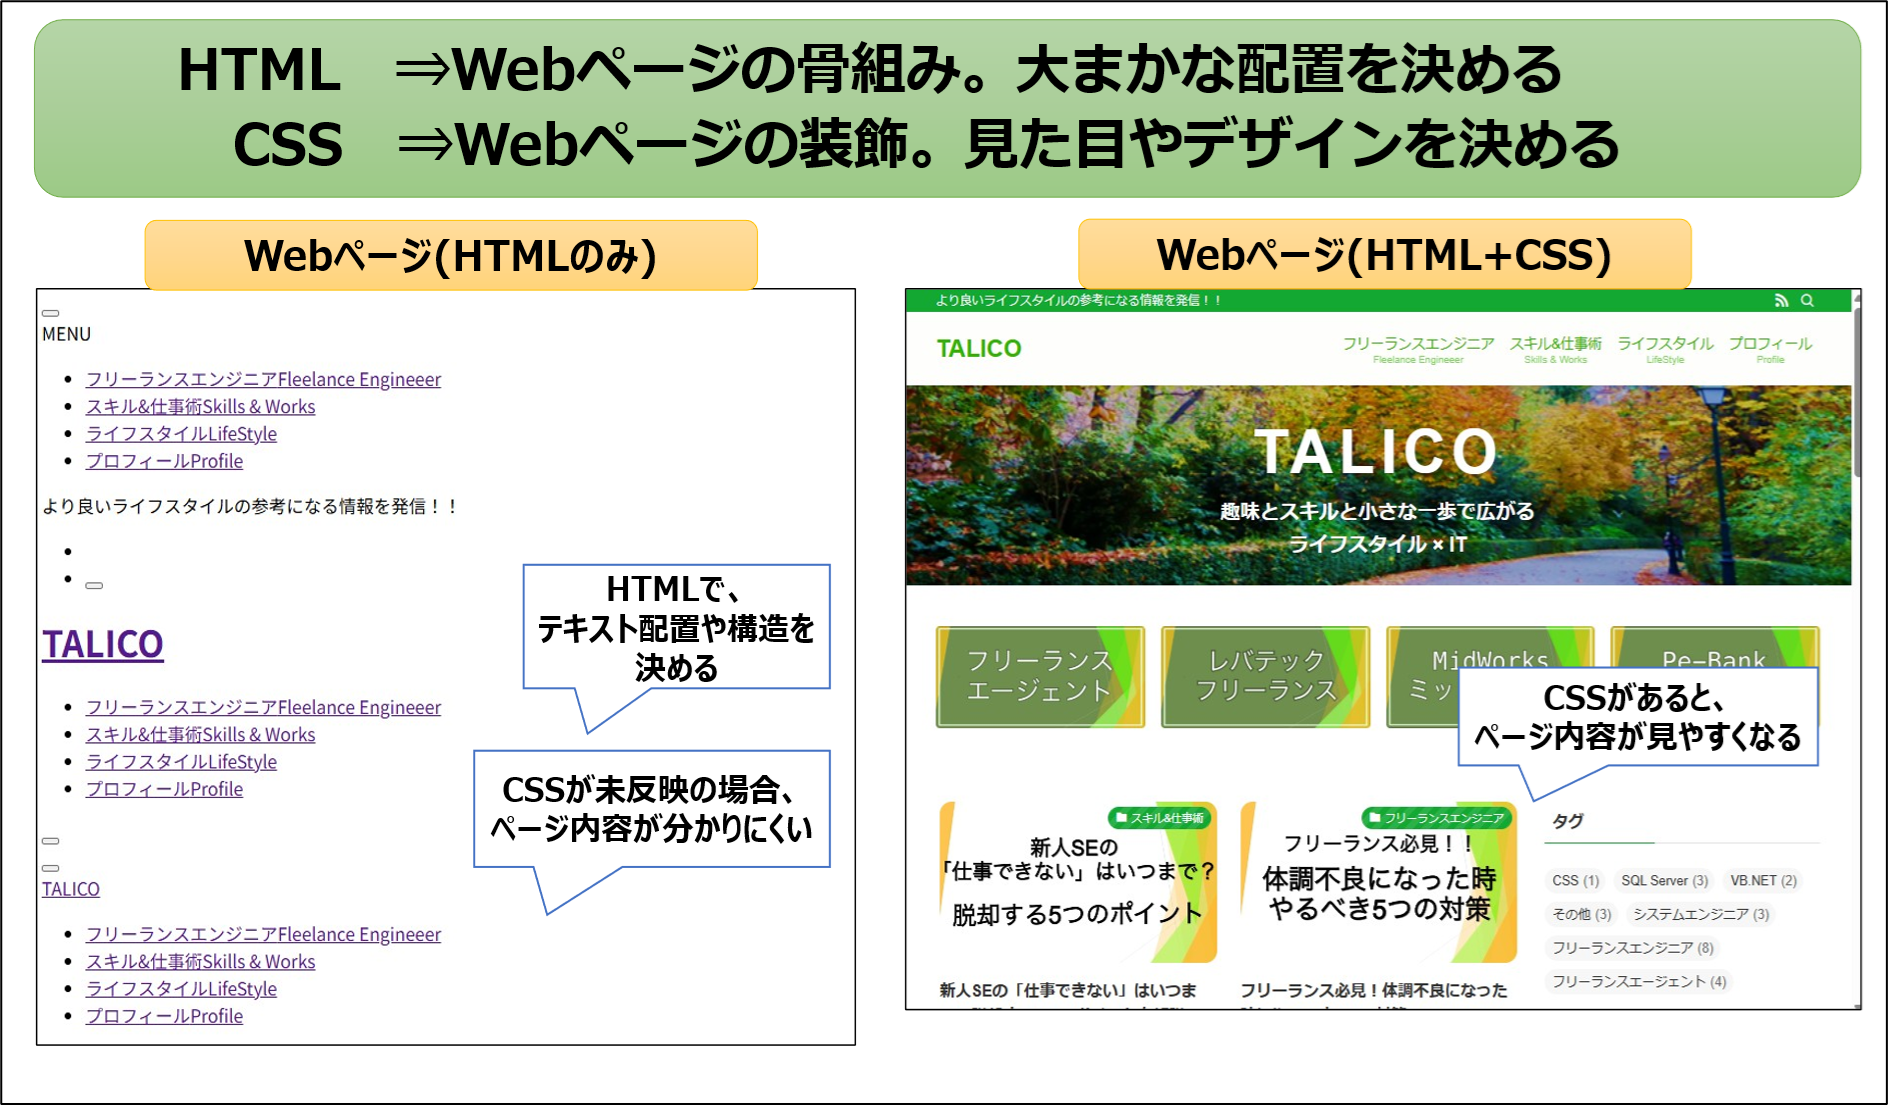Open プロフィール in the styled navigation bar
Screen dimensions: 1888x1105
[1769, 348]
